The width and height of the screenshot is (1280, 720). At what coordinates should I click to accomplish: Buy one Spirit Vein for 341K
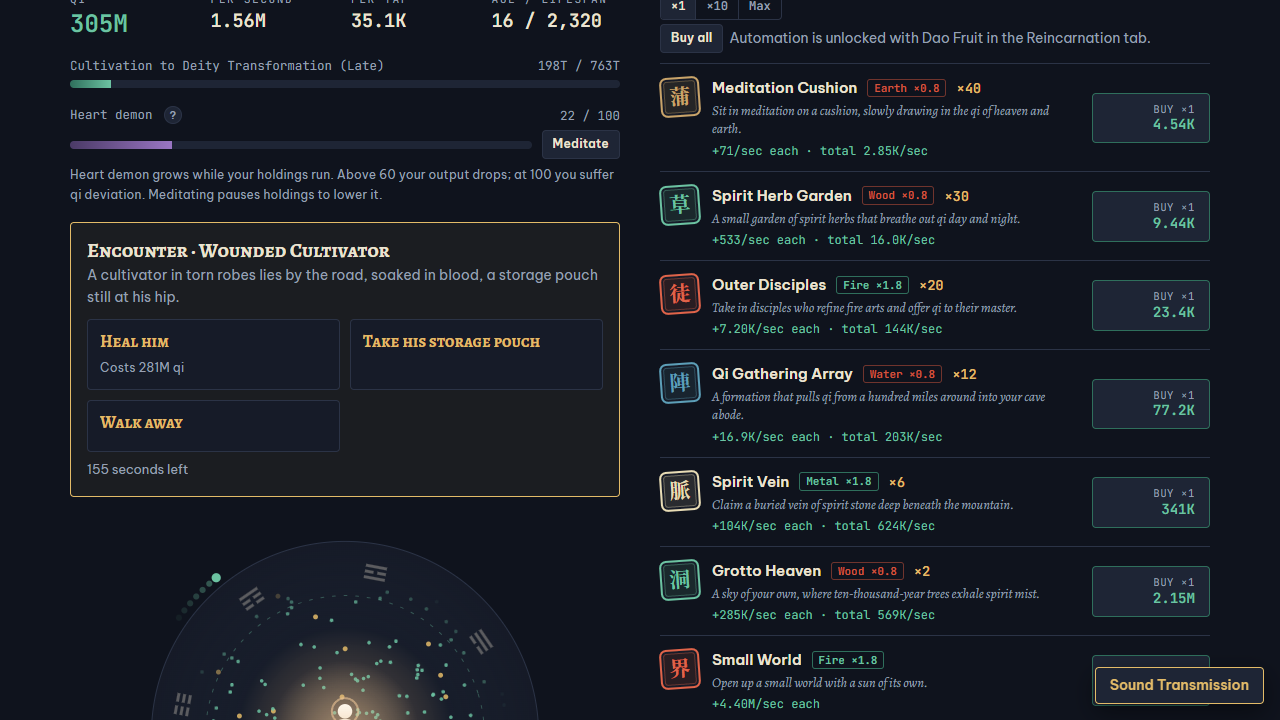pos(1151,502)
